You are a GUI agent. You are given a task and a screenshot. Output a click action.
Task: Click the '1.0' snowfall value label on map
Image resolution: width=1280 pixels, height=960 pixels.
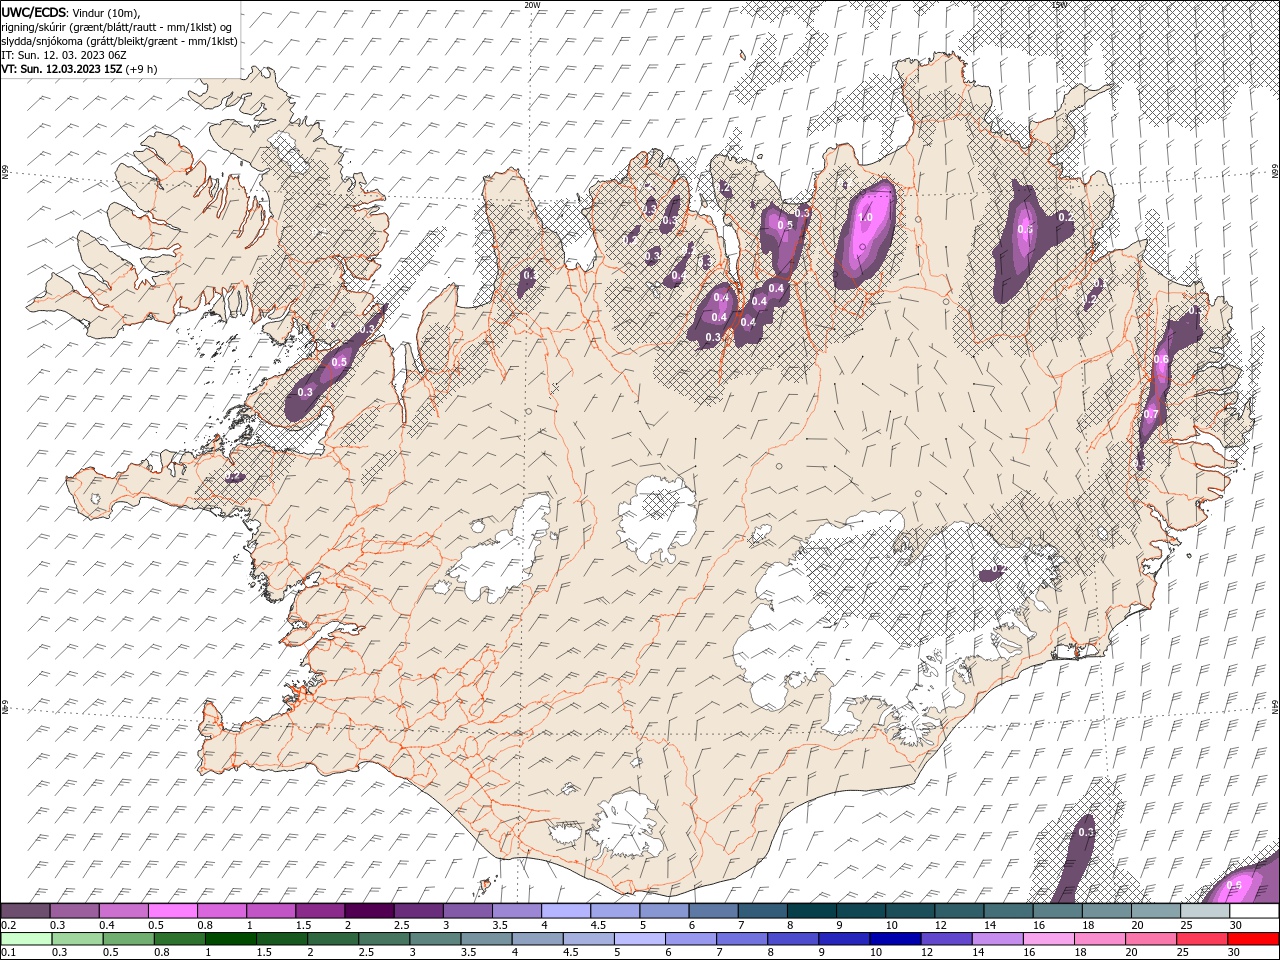866,217
